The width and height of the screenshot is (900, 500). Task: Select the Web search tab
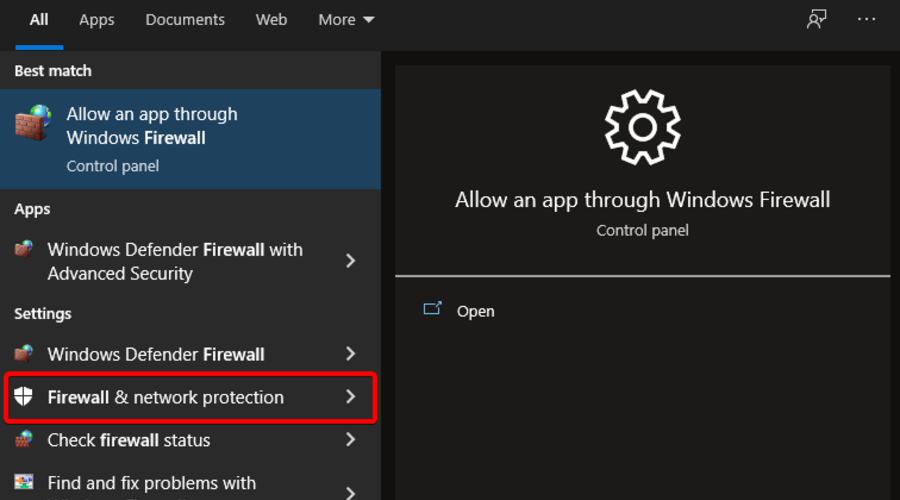pyautogui.click(x=271, y=20)
